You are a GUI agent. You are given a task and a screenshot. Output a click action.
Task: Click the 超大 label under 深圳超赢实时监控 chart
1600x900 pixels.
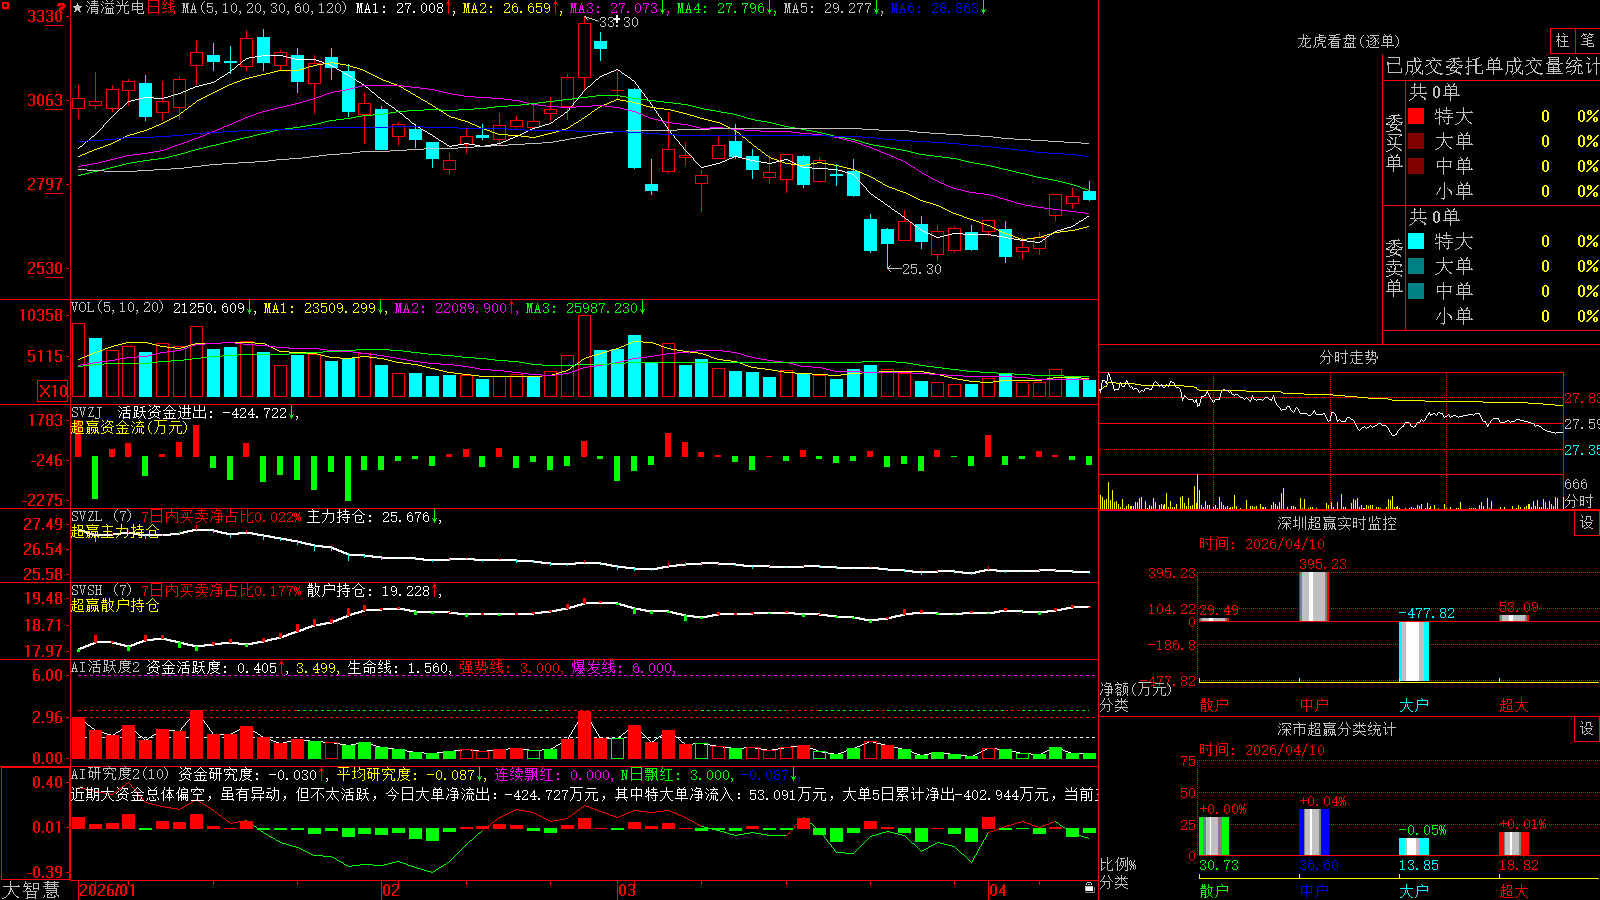tap(1514, 705)
